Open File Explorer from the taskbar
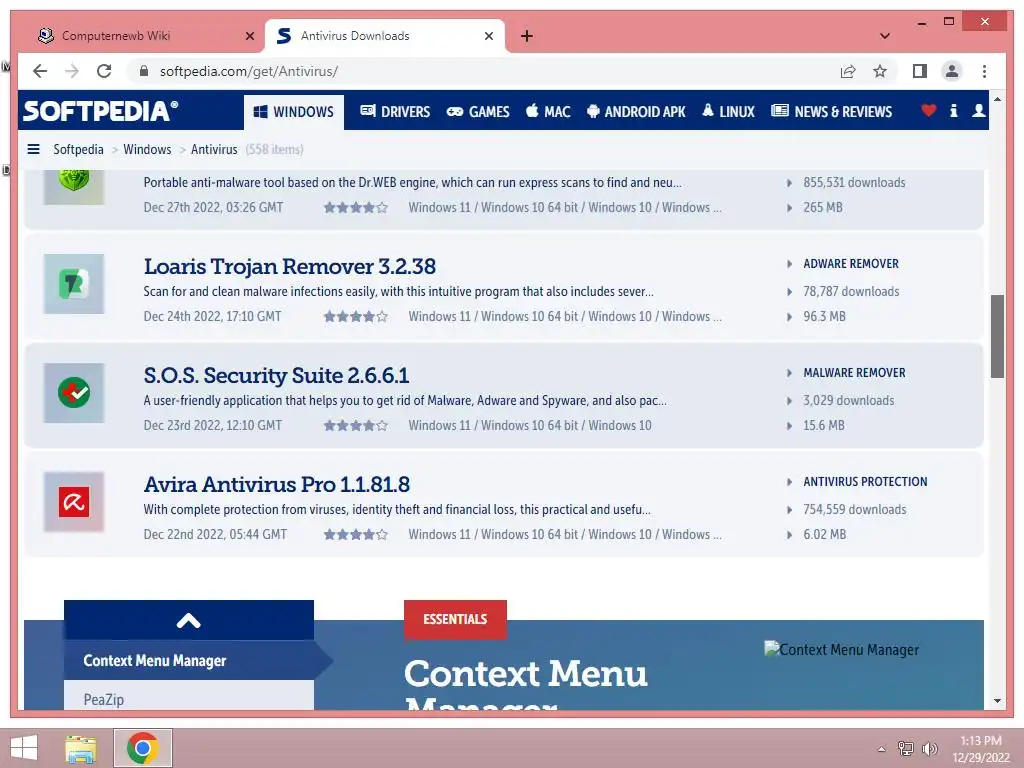The image size is (1024, 768). (81, 748)
